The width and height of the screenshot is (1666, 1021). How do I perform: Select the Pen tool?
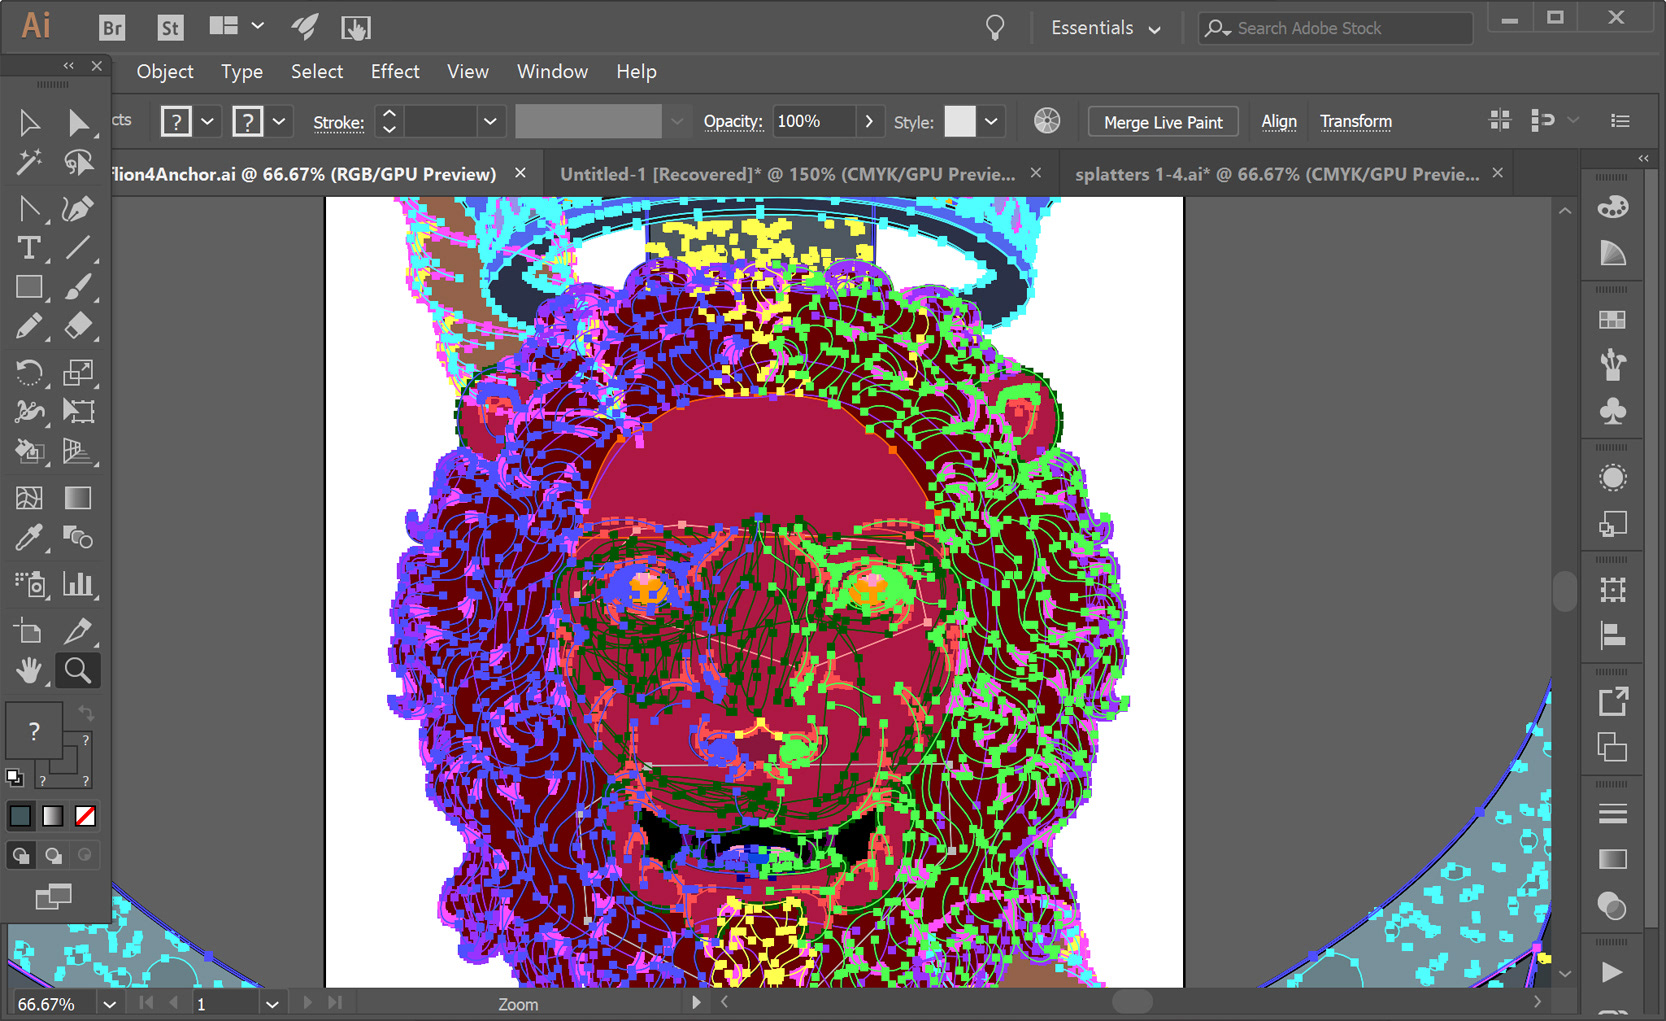click(78, 208)
